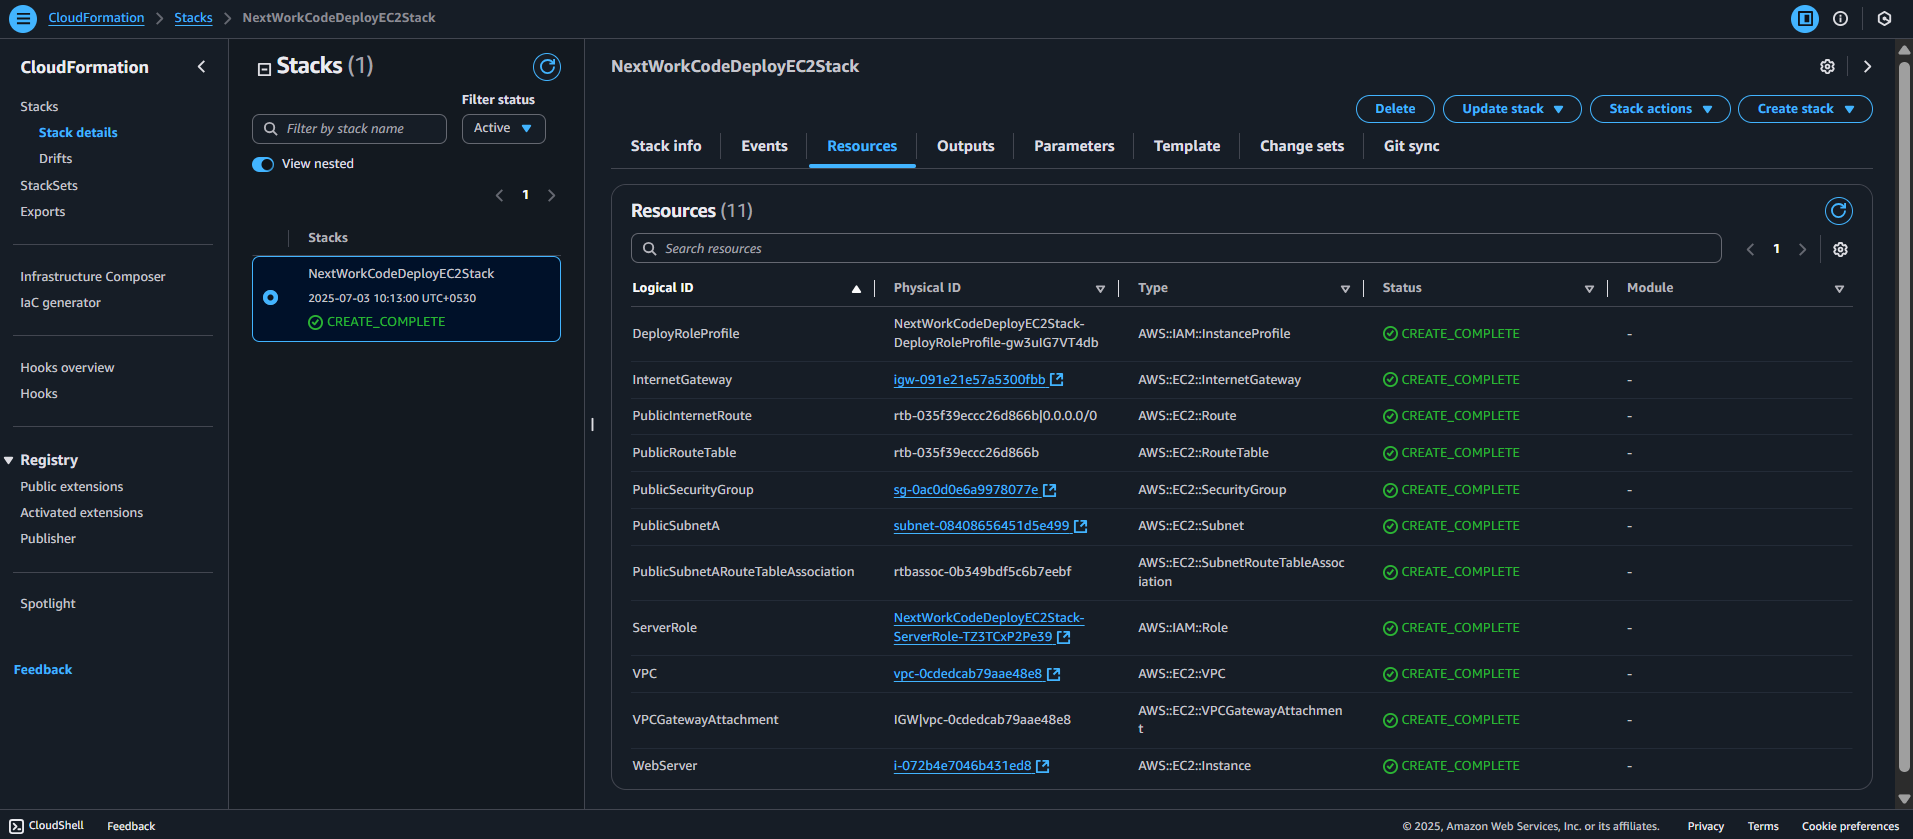
Task: Expand the Create stack dropdown
Action: pyautogui.click(x=1805, y=109)
